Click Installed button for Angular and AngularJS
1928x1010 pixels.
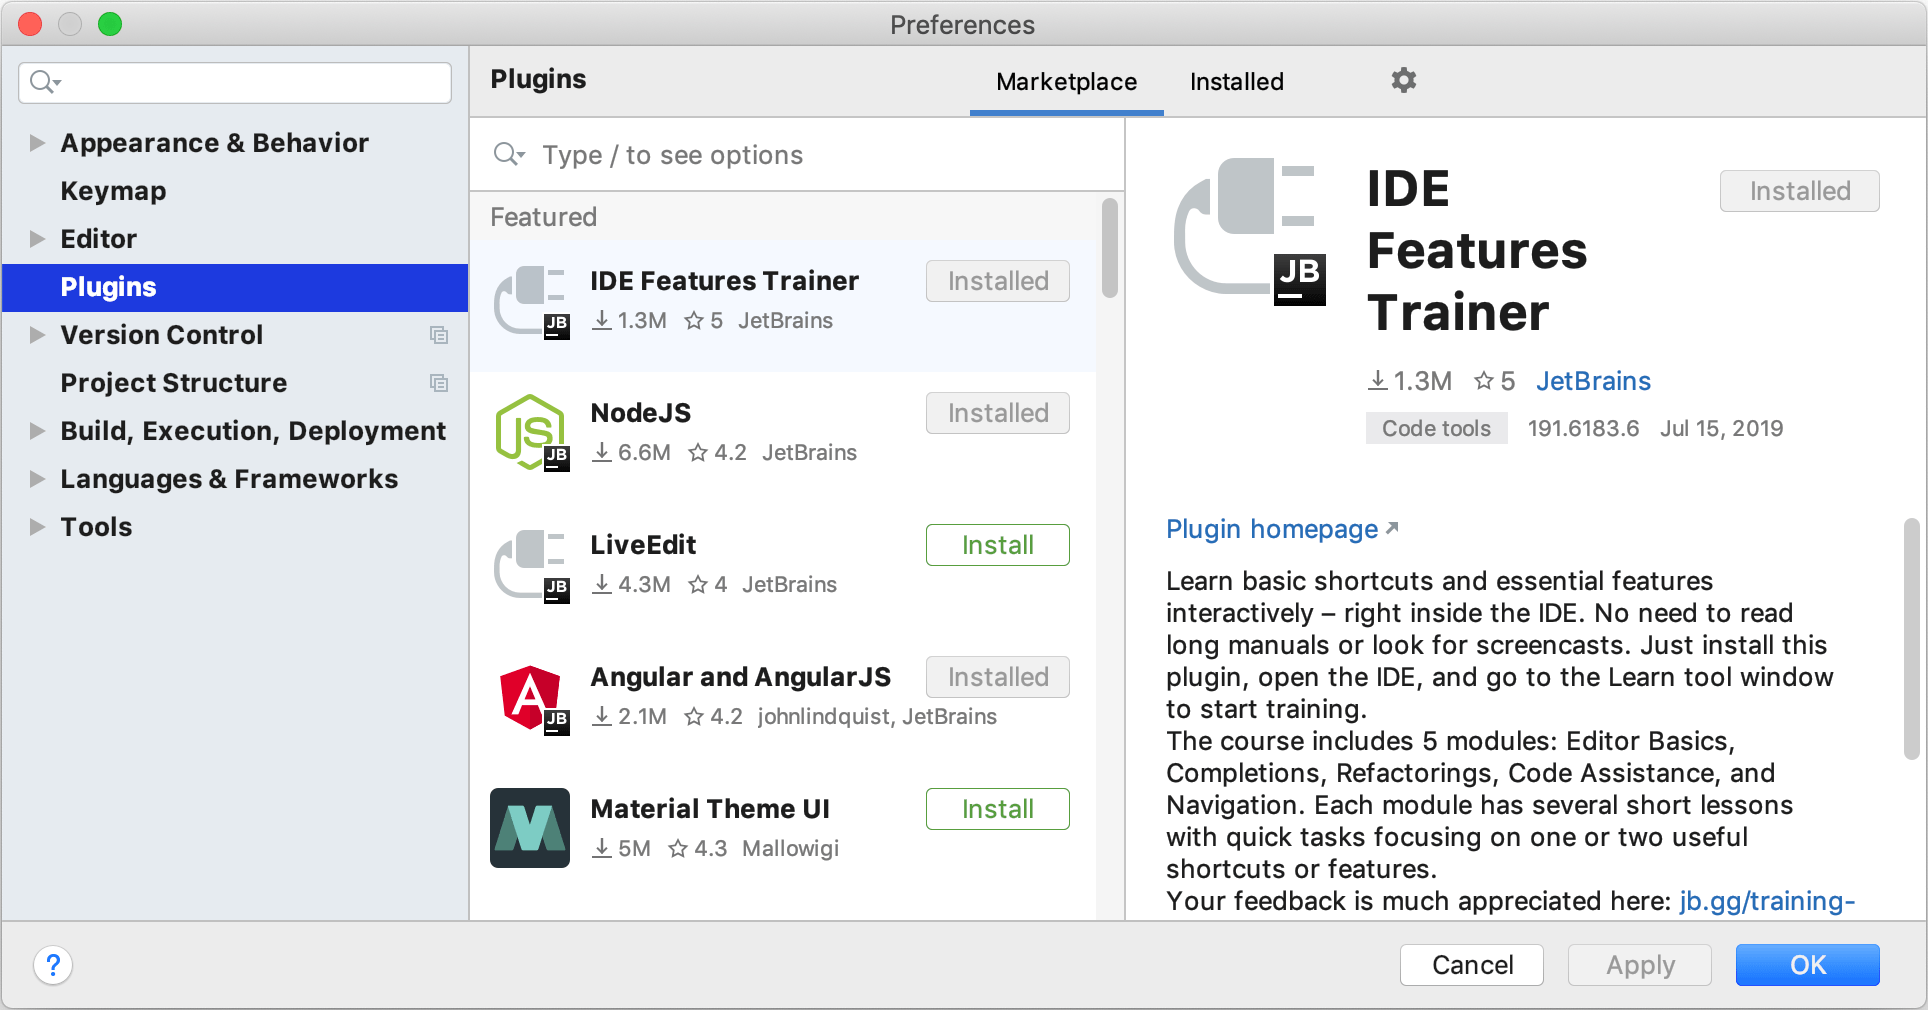click(997, 677)
